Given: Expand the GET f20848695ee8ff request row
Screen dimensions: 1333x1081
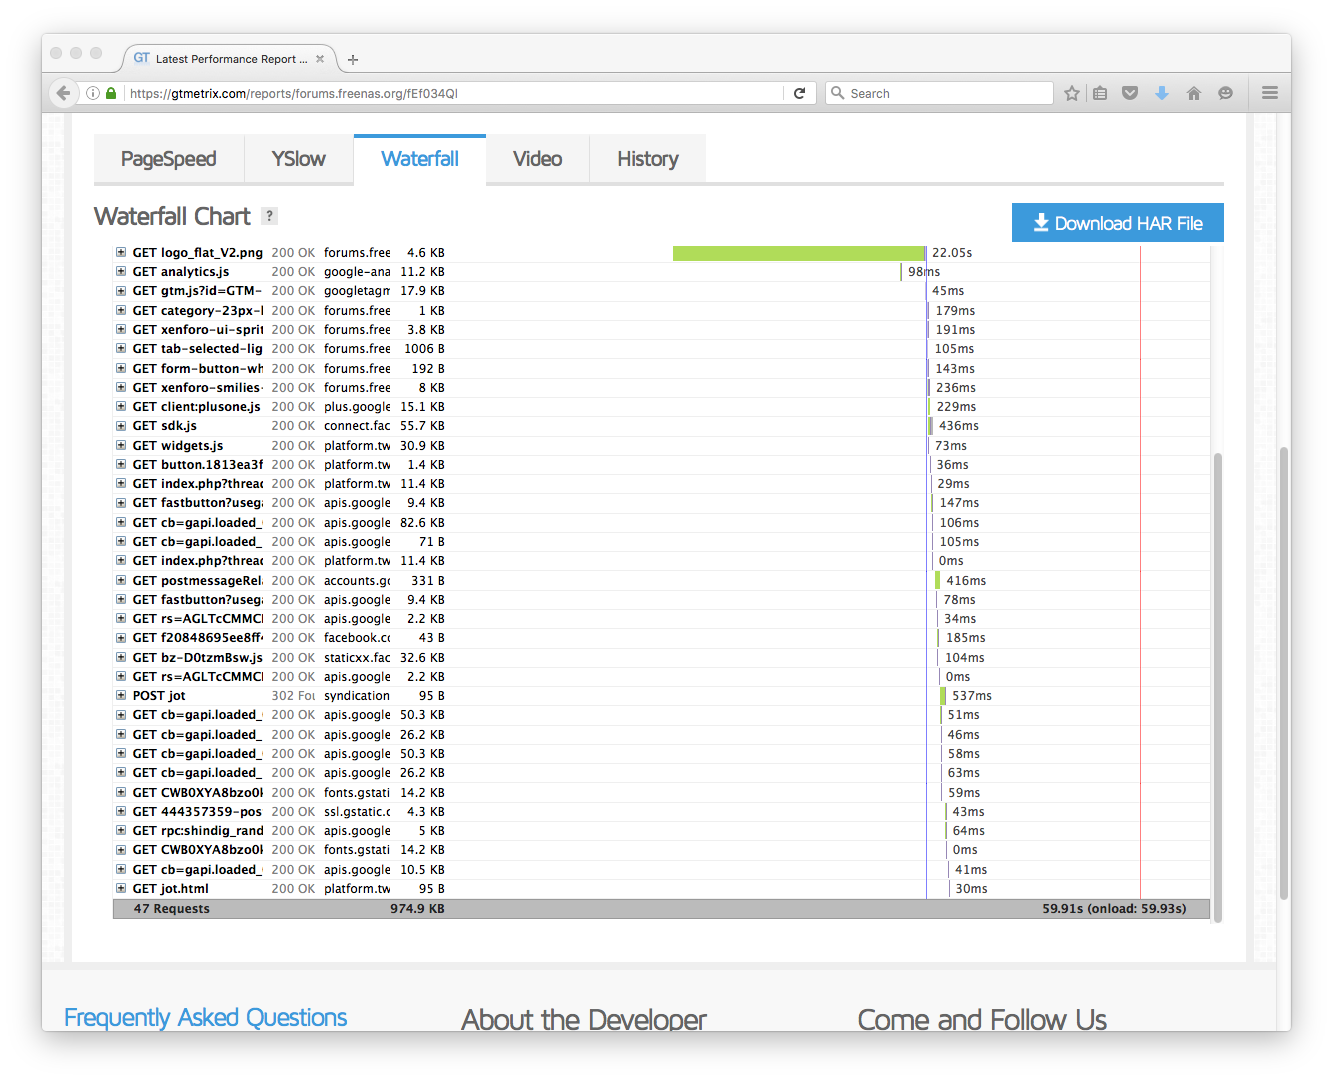Looking at the screenshot, I should [x=121, y=638].
